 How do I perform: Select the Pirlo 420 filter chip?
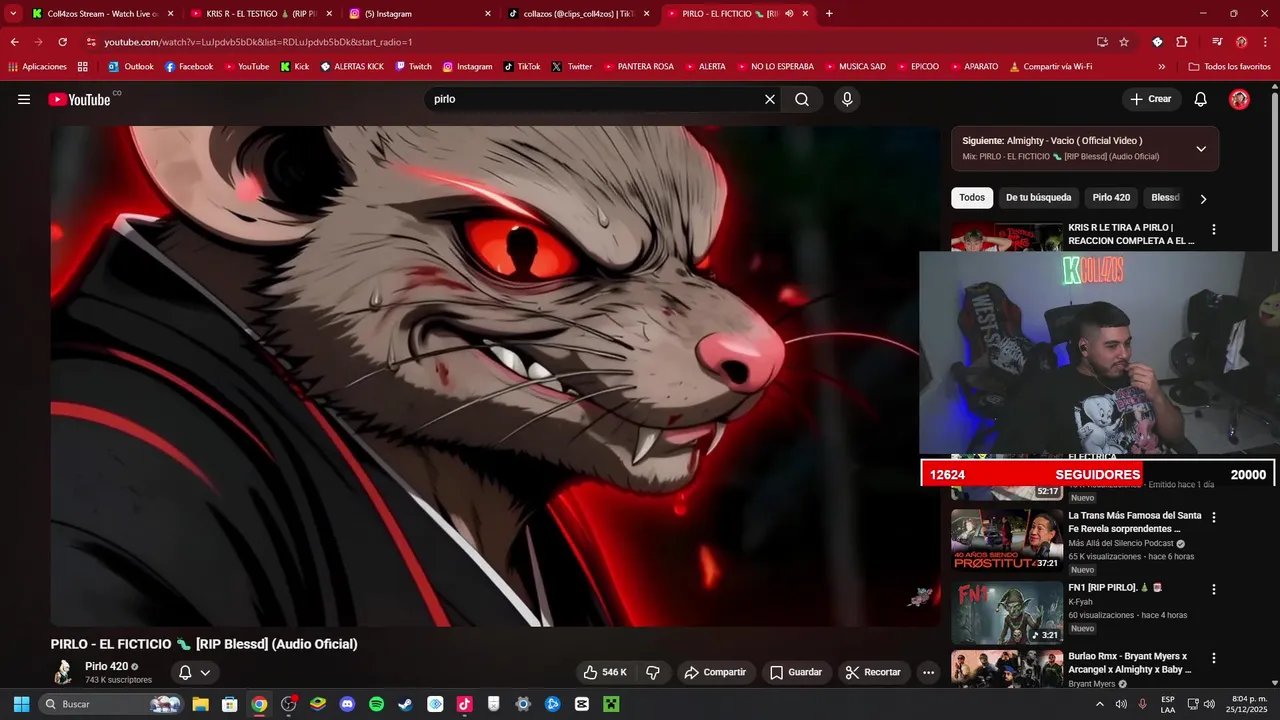[1111, 198]
